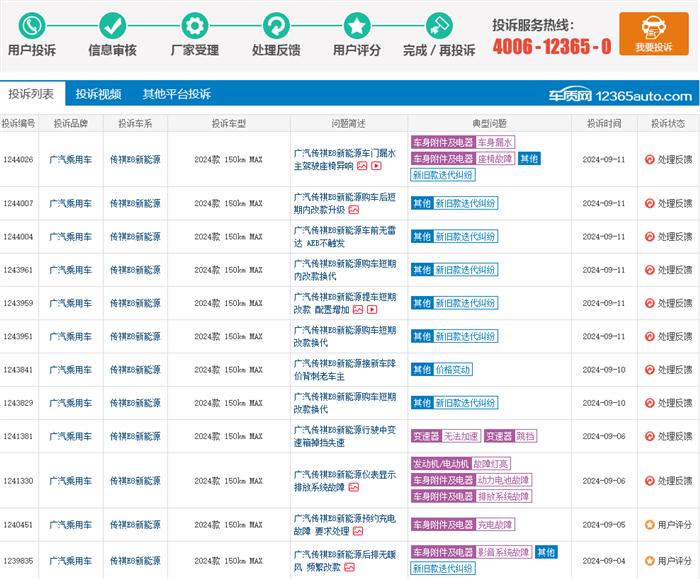Screen dimensions: 700x579
Task: Click the 完成/再投诉 step icon
Action: 439,25
